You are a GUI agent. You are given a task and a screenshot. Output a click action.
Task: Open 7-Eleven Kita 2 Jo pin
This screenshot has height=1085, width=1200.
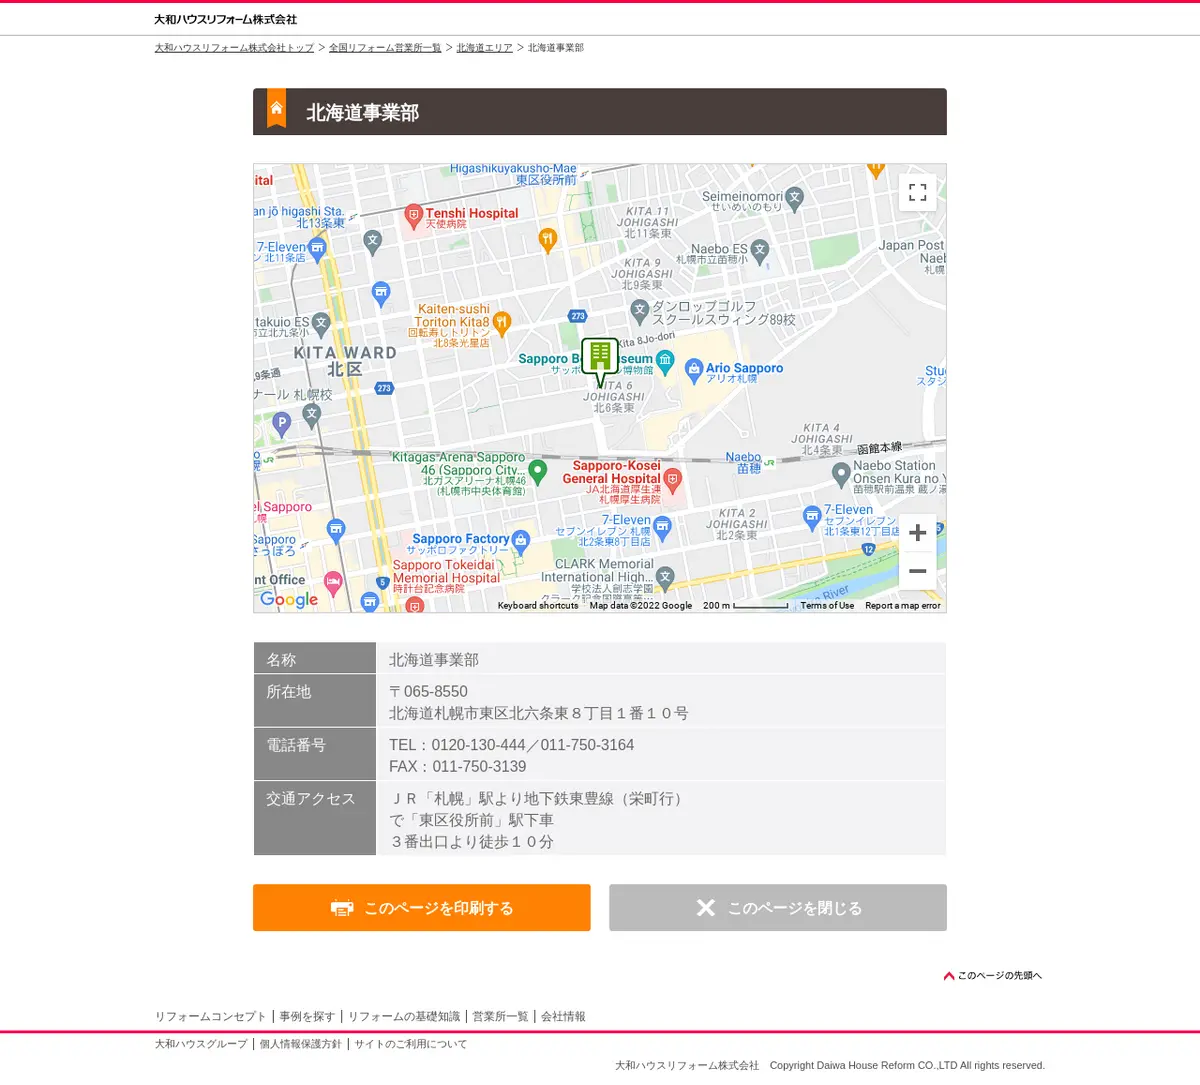tap(662, 527)
